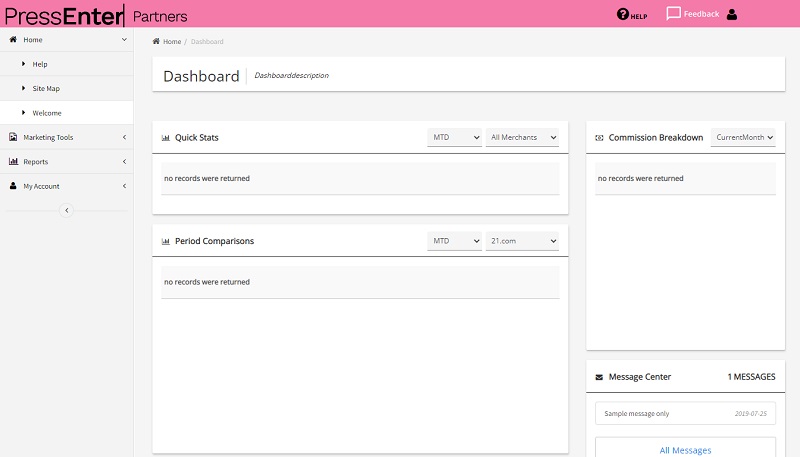Open the Sample message only entry

(x=685, y=413)
